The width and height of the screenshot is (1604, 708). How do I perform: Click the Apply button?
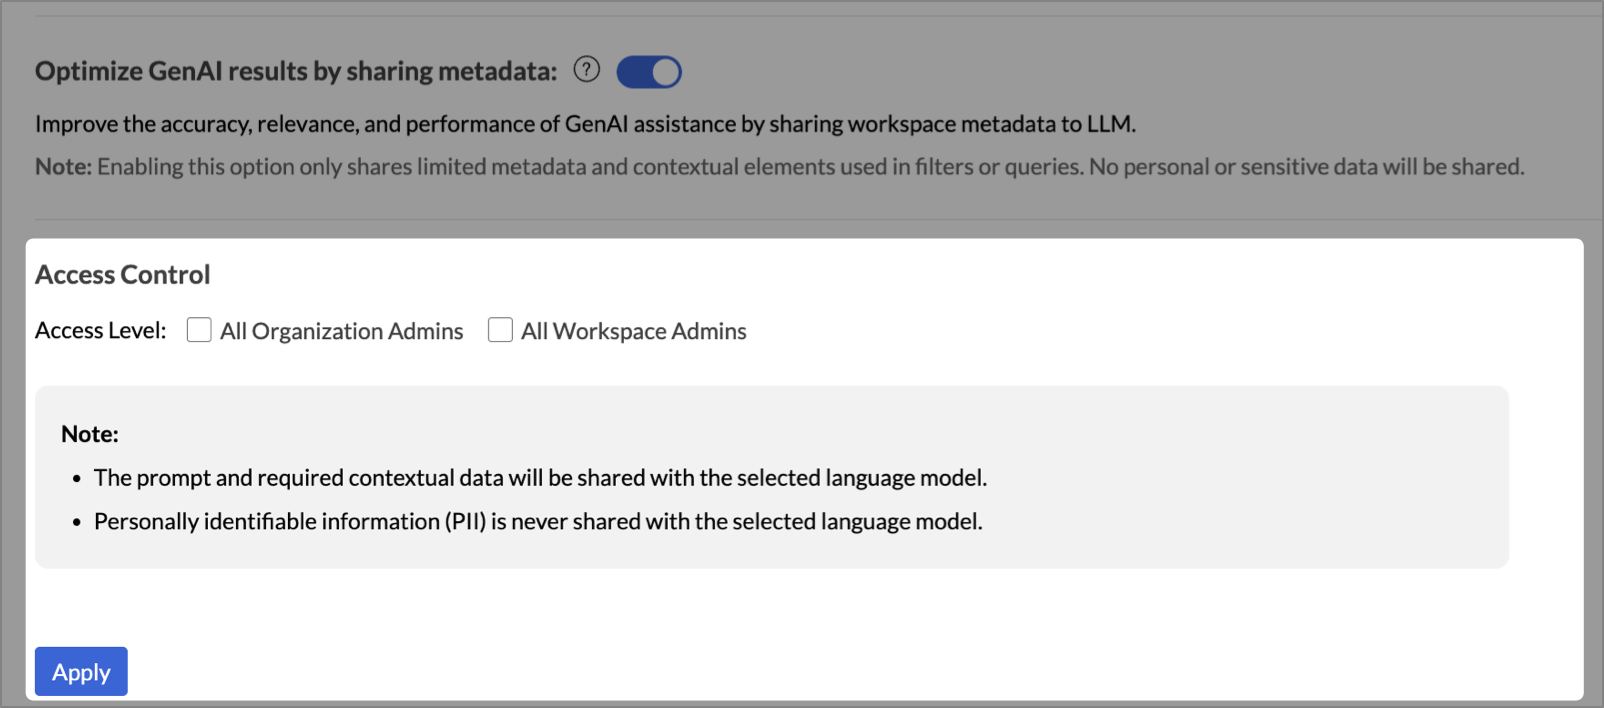[81, 672]
